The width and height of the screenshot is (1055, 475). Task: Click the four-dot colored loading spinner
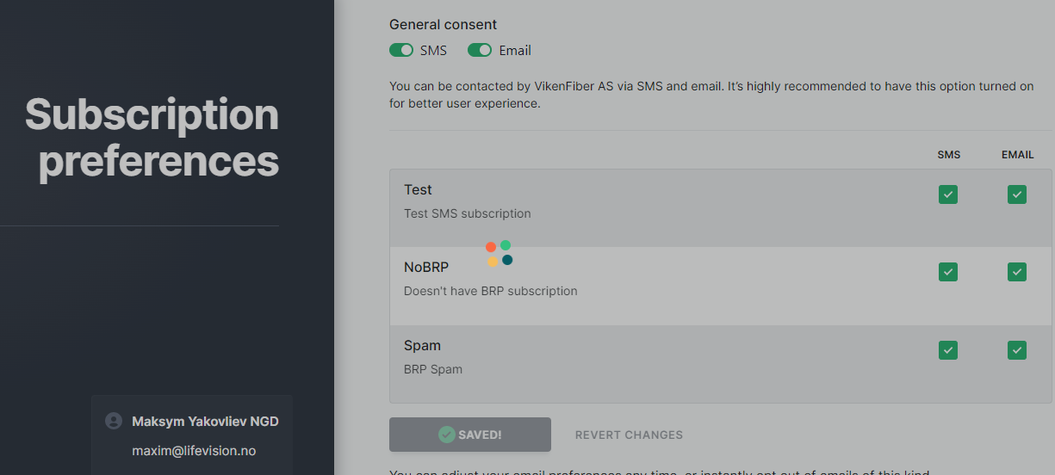pos(499,253)
